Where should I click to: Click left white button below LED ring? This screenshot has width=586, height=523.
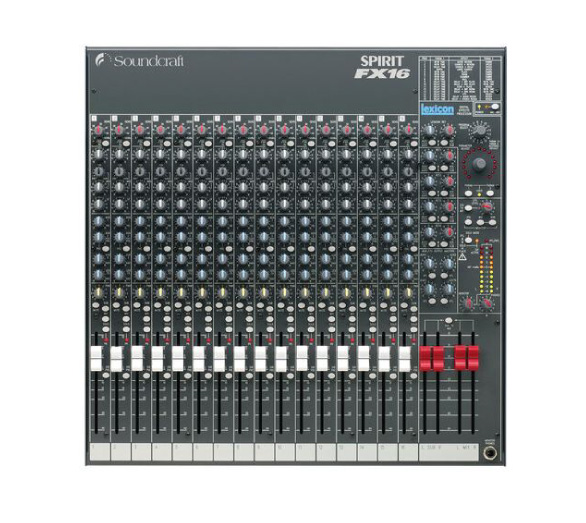(x=468, y=193)
